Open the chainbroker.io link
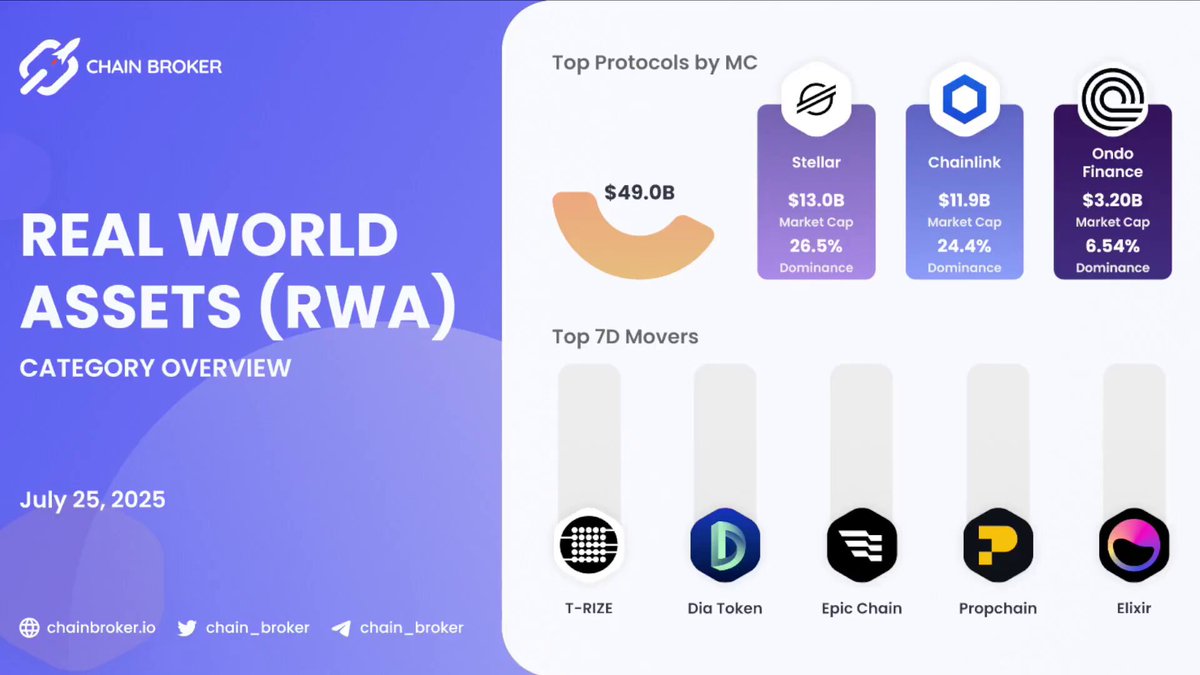 click(x=99, y=628)
